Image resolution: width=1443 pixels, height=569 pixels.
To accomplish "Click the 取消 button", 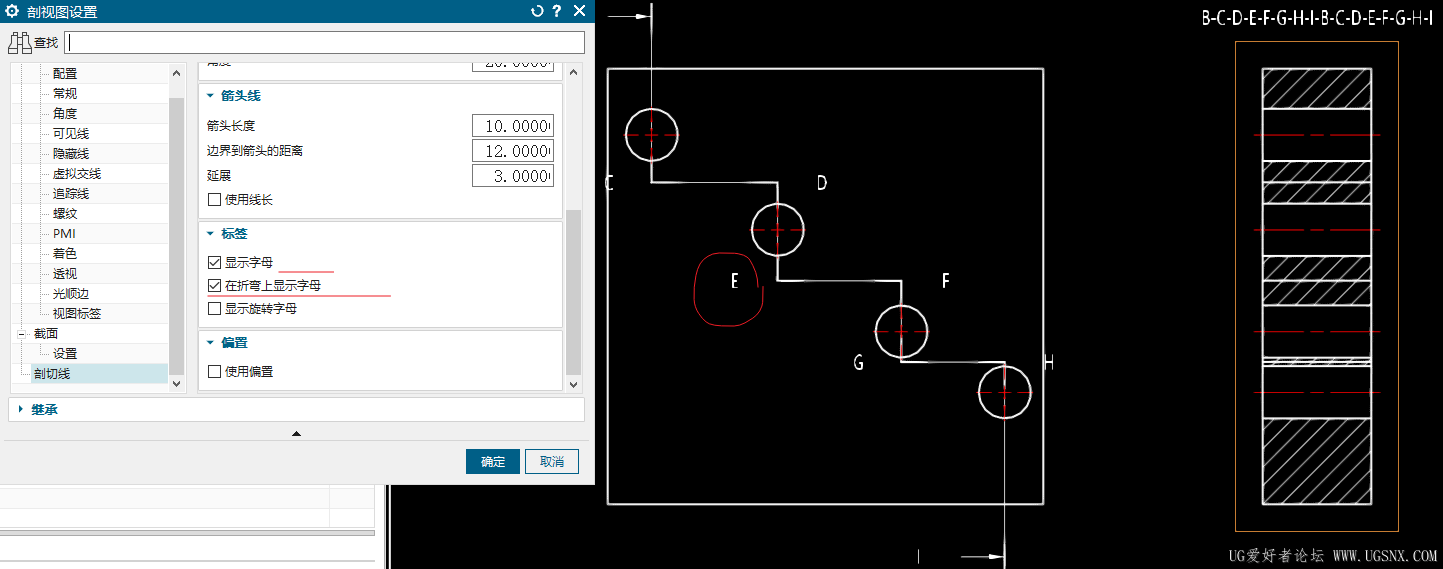I will coord(552,461).
